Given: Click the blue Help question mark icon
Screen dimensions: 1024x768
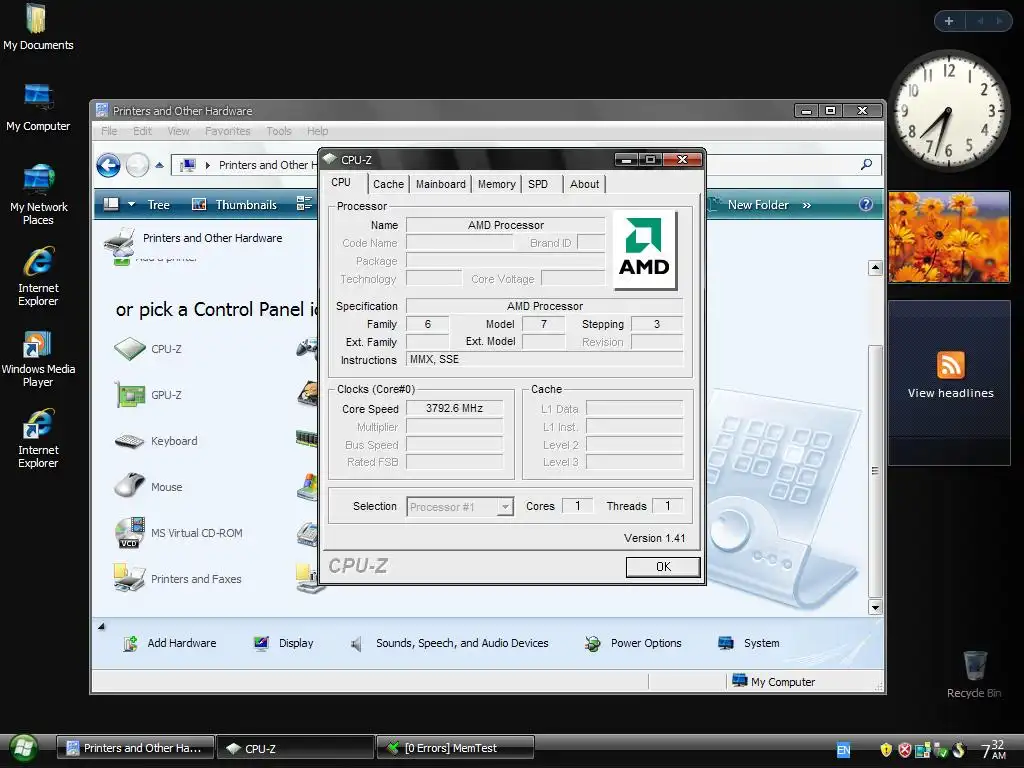Looking at the screenshot, I should coord(866,204).
